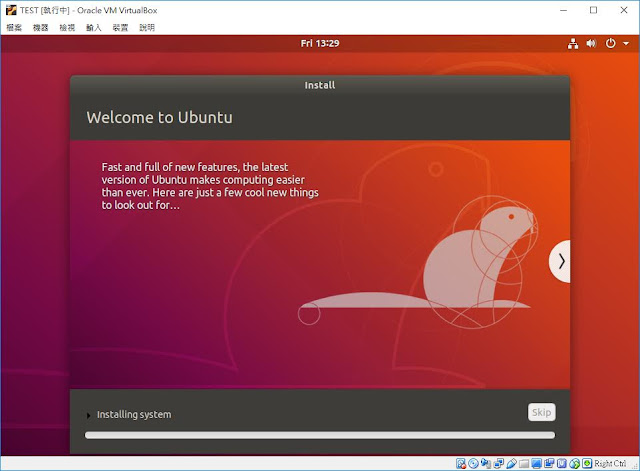Minimize the VirtualBox window
This screenshot has width=640, height=471.
coord(564,10)
